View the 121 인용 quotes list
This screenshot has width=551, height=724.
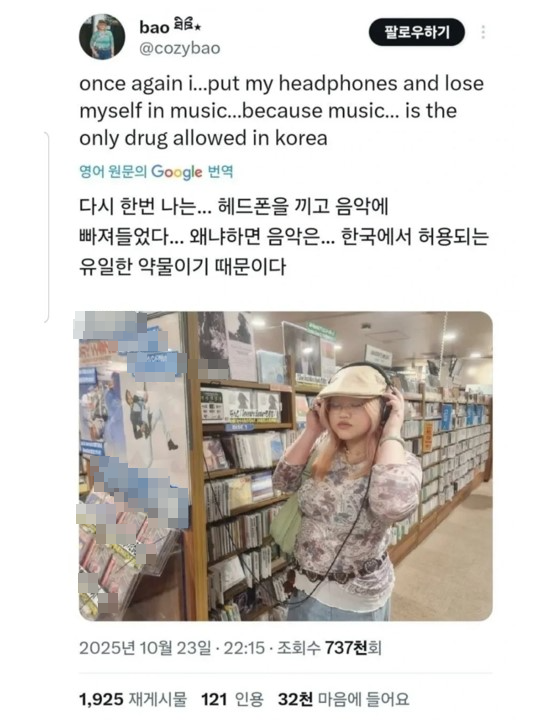232,699
